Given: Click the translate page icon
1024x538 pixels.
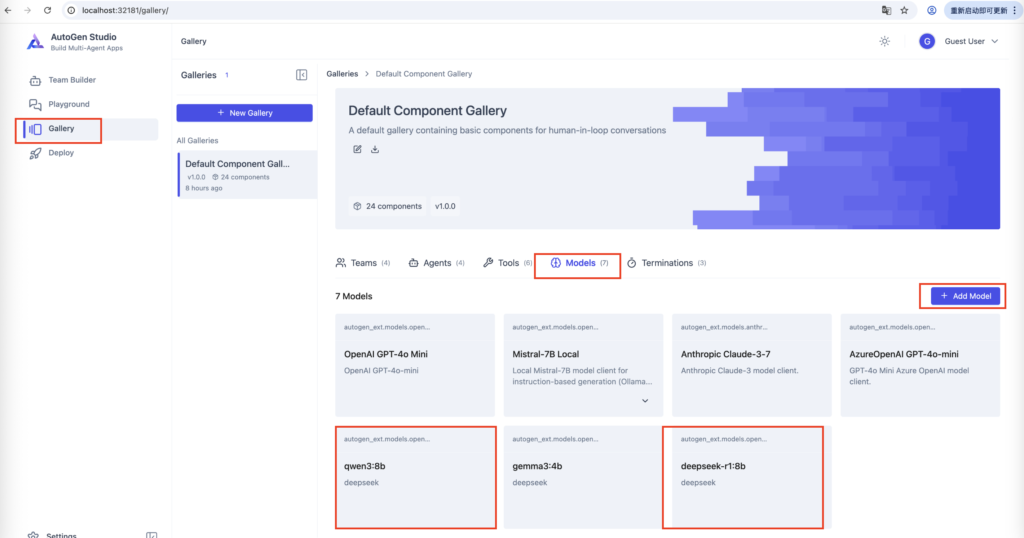Looking at the screenshot, I should 886,10.
